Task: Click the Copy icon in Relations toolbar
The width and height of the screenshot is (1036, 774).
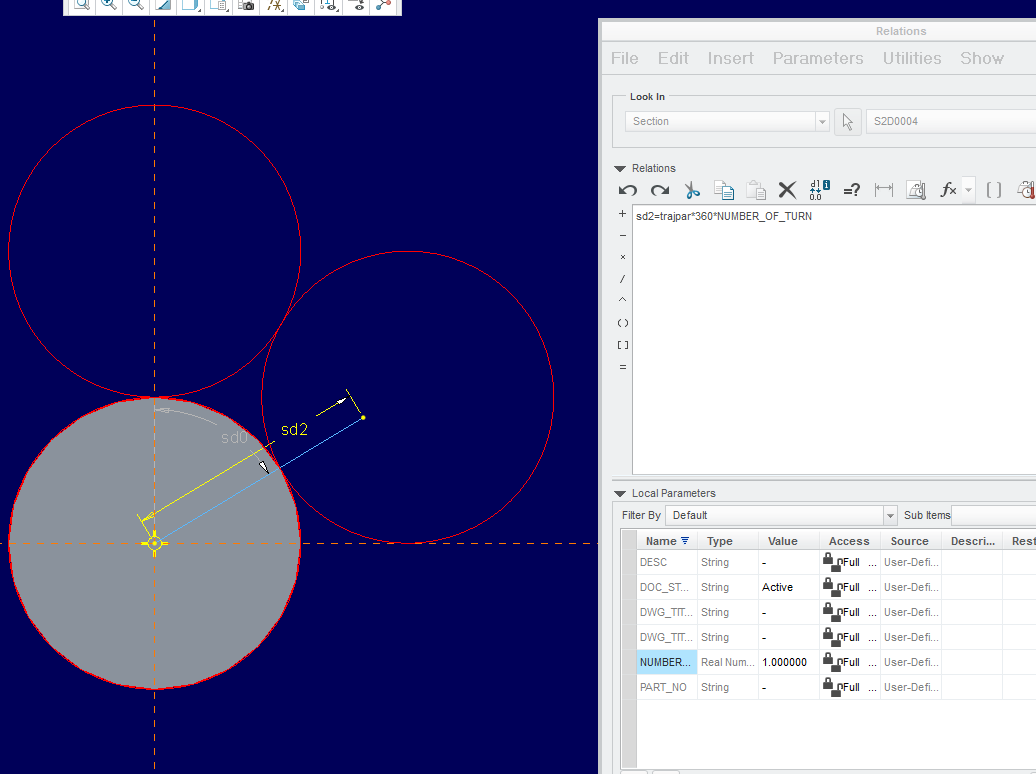Action: click(x=723, y=190)
